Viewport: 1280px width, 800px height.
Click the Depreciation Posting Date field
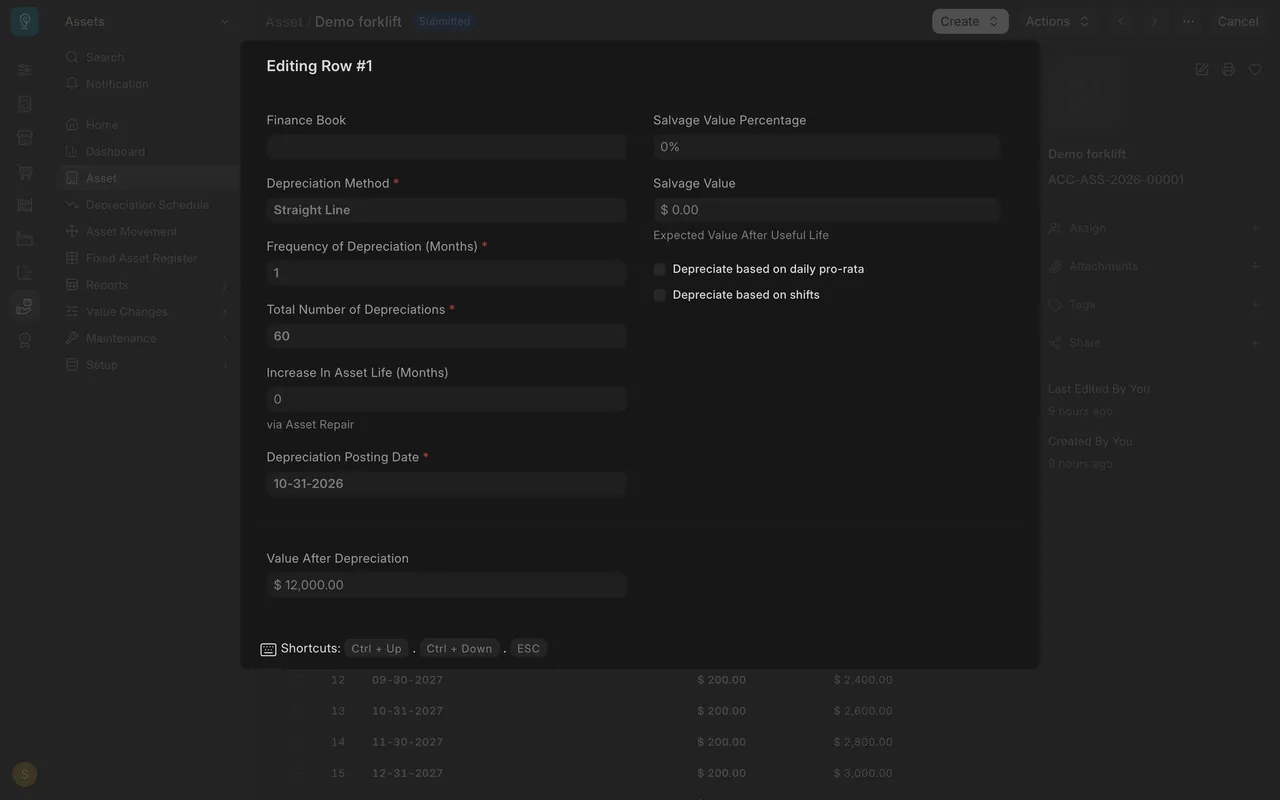tap(446, 484)
